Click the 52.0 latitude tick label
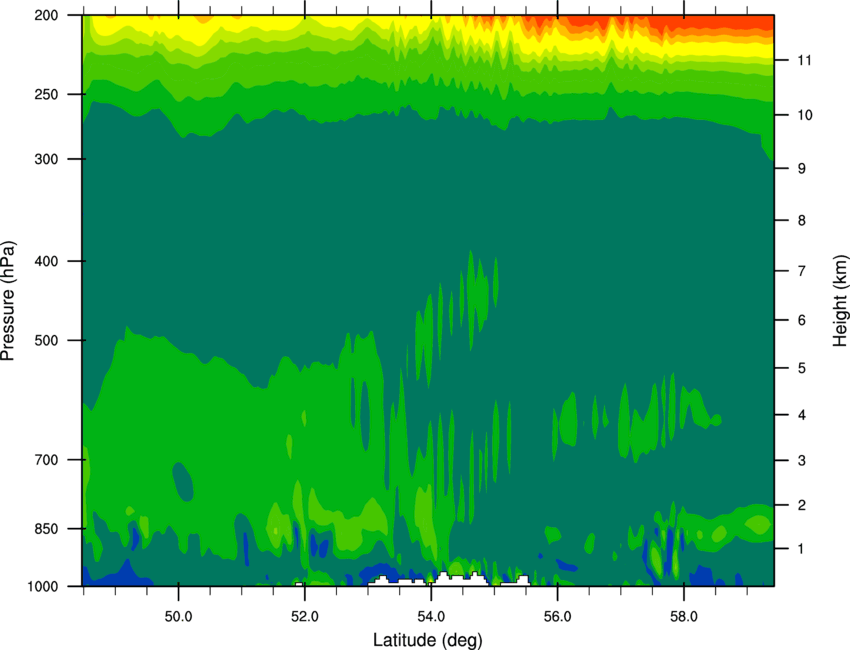 [x=305, y=617]
